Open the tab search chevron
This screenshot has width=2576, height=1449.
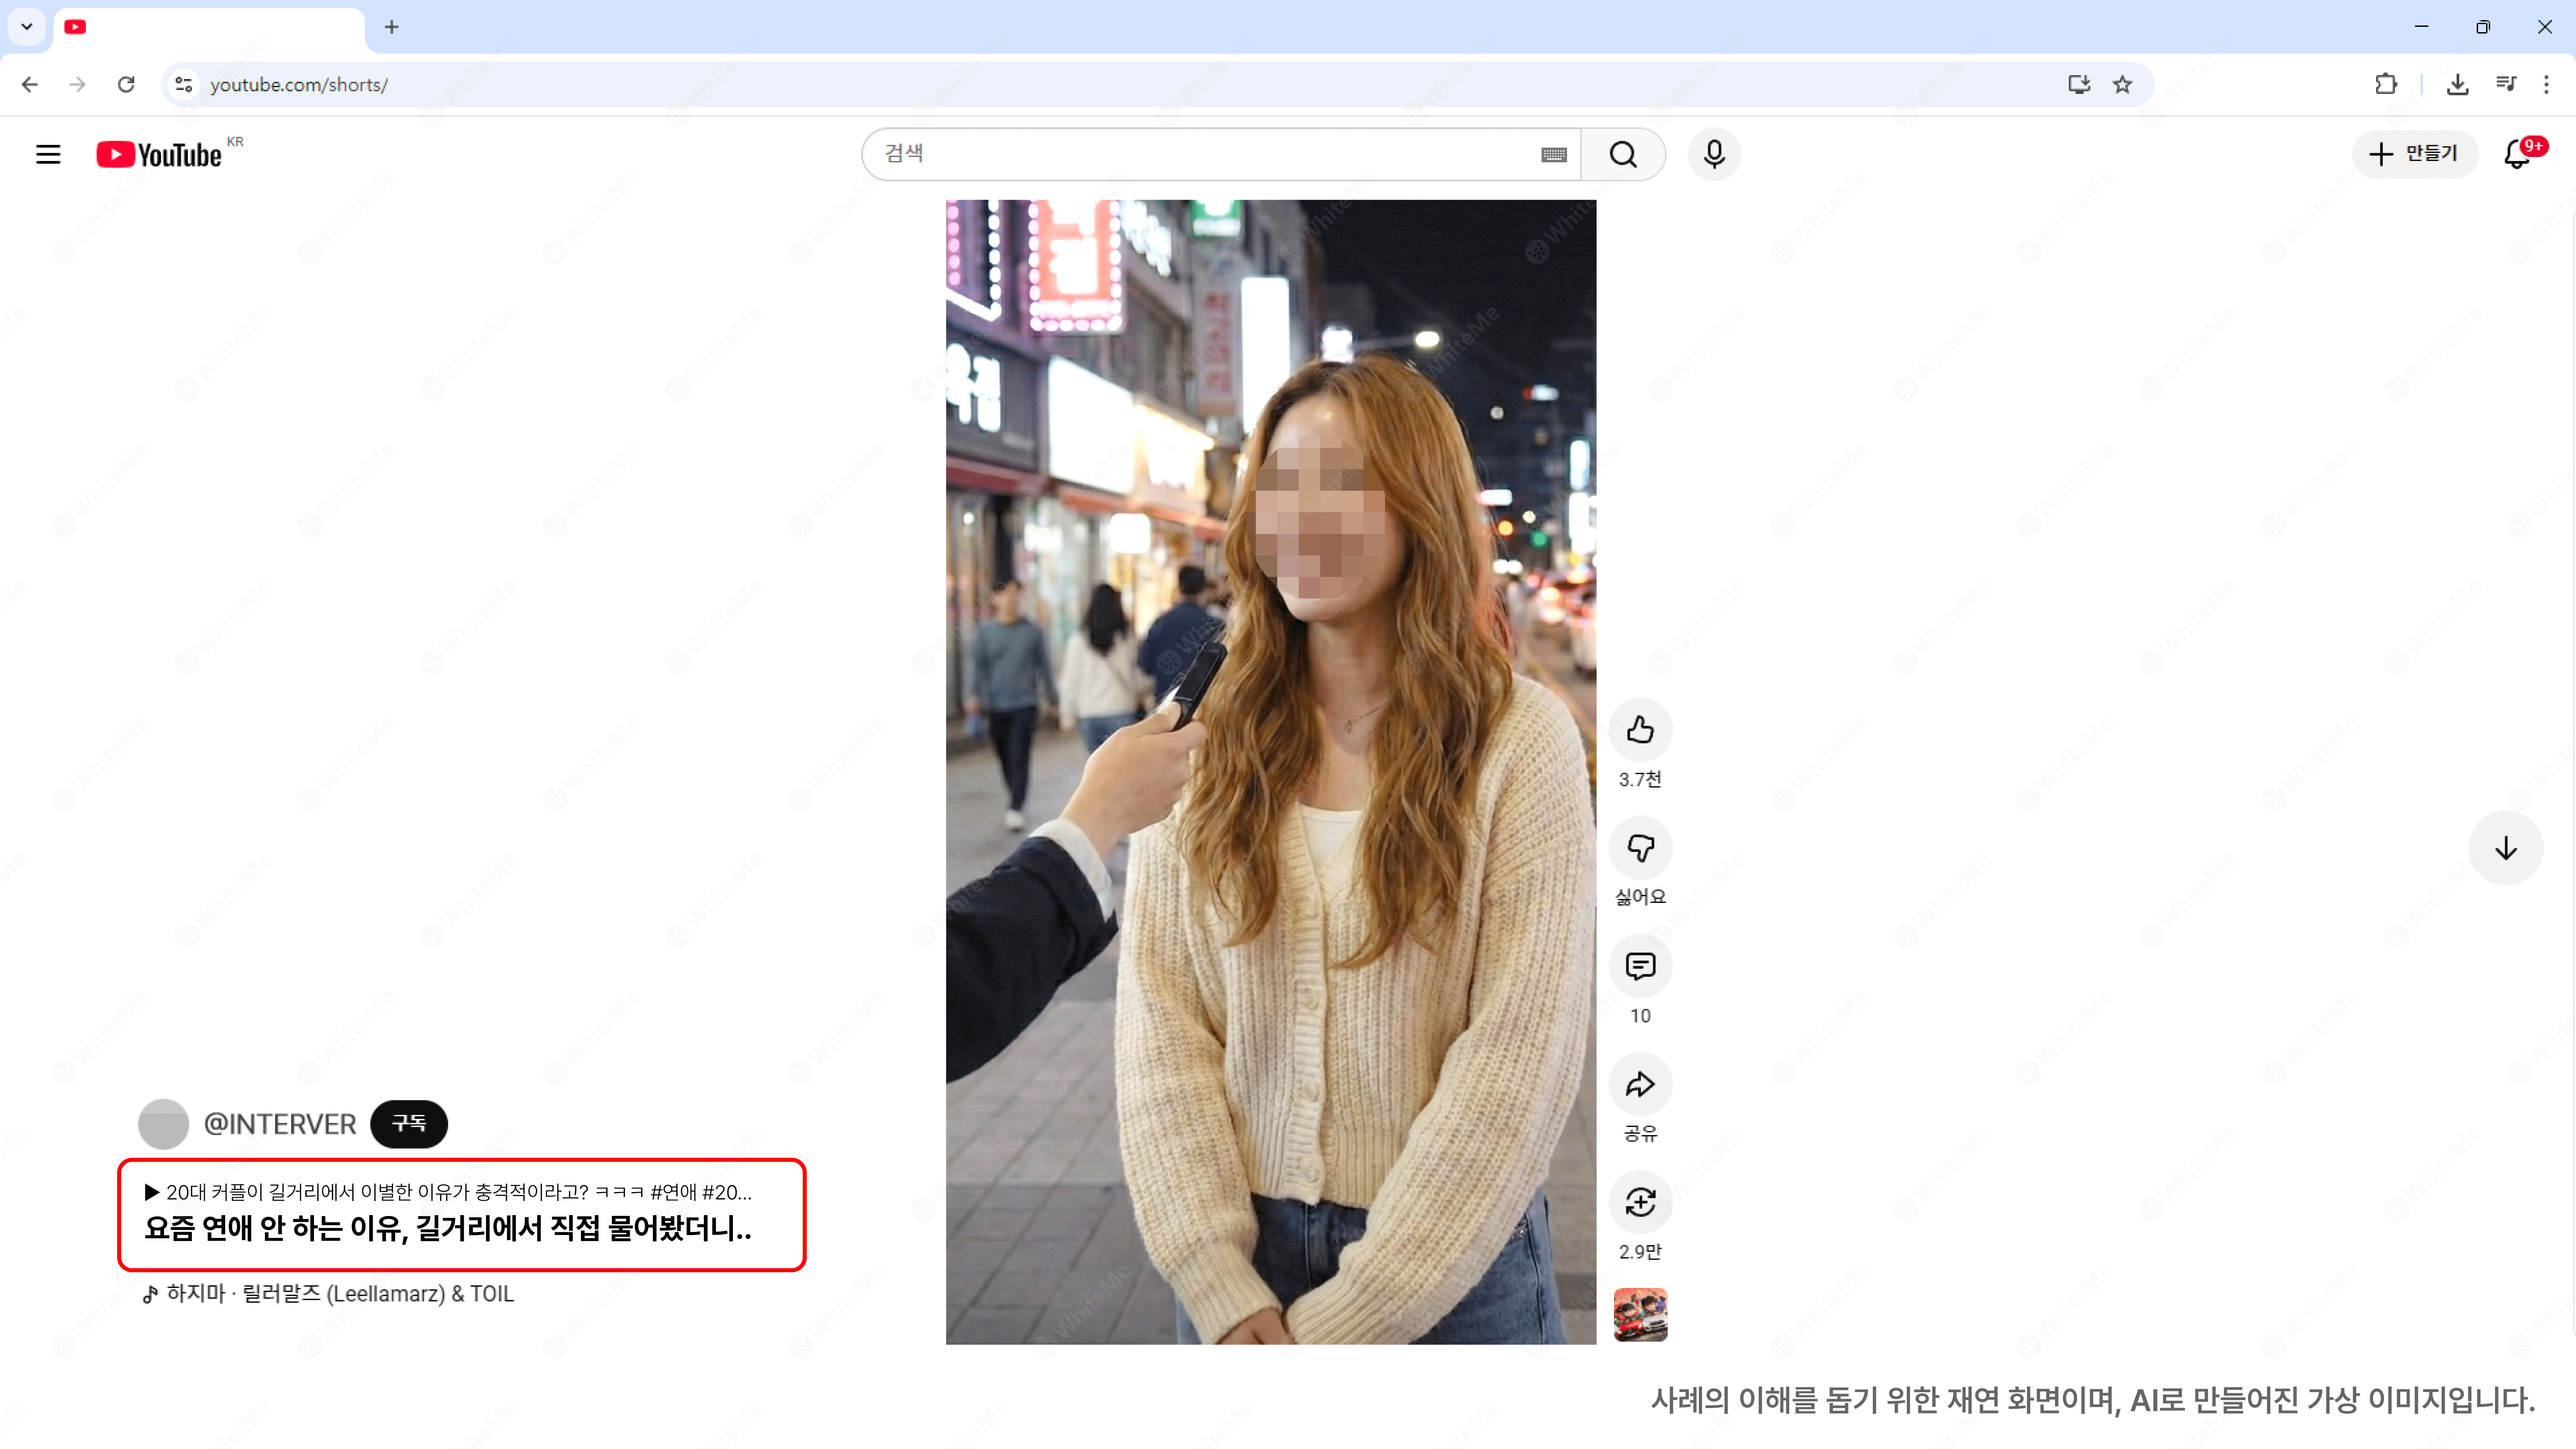pyautogui.click(x=26, y=27)
